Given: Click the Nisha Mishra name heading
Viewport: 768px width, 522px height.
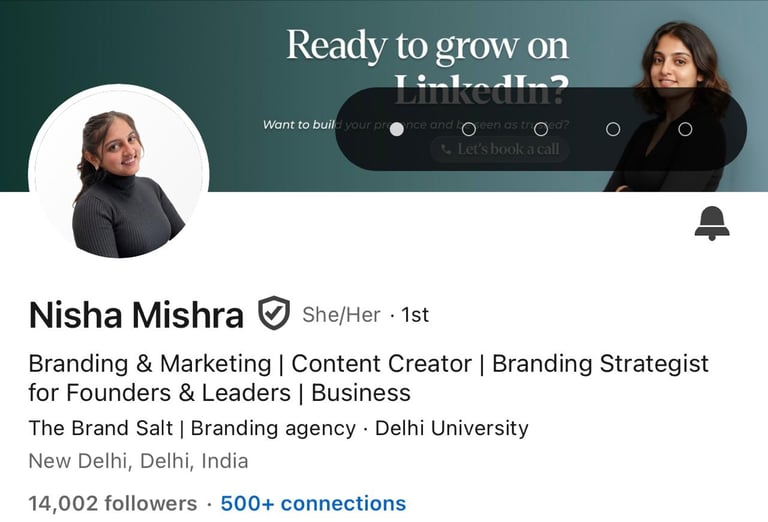Looking at the screenshot, I should point(136,315).
